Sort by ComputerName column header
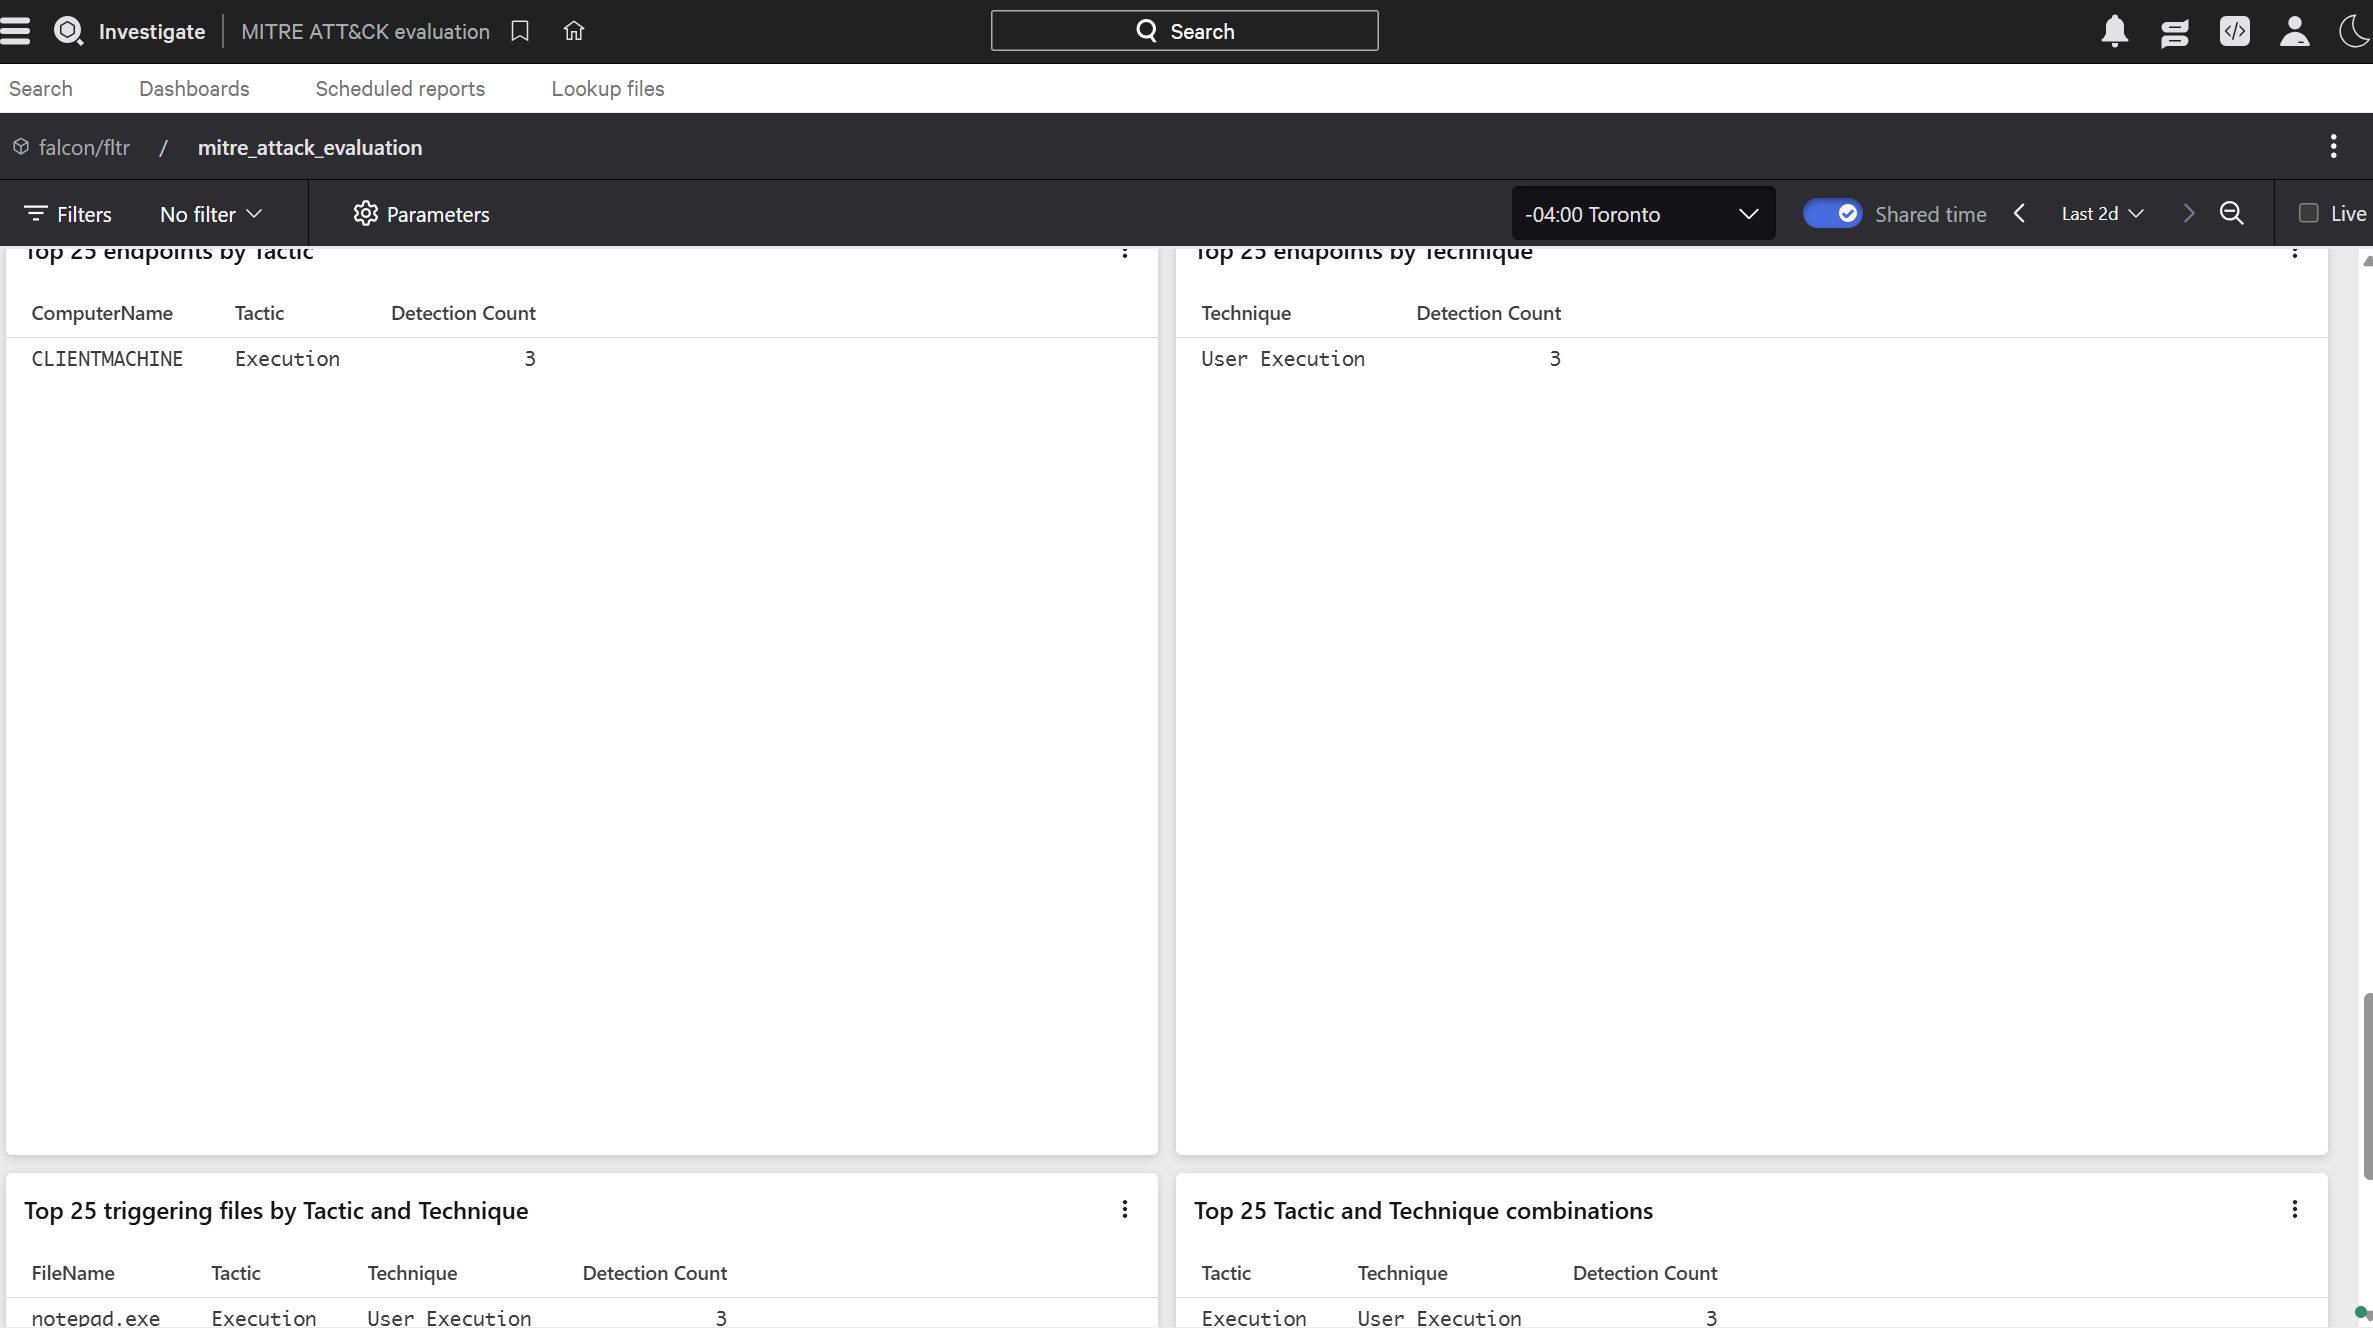2373x1328 pixels. 102,313
